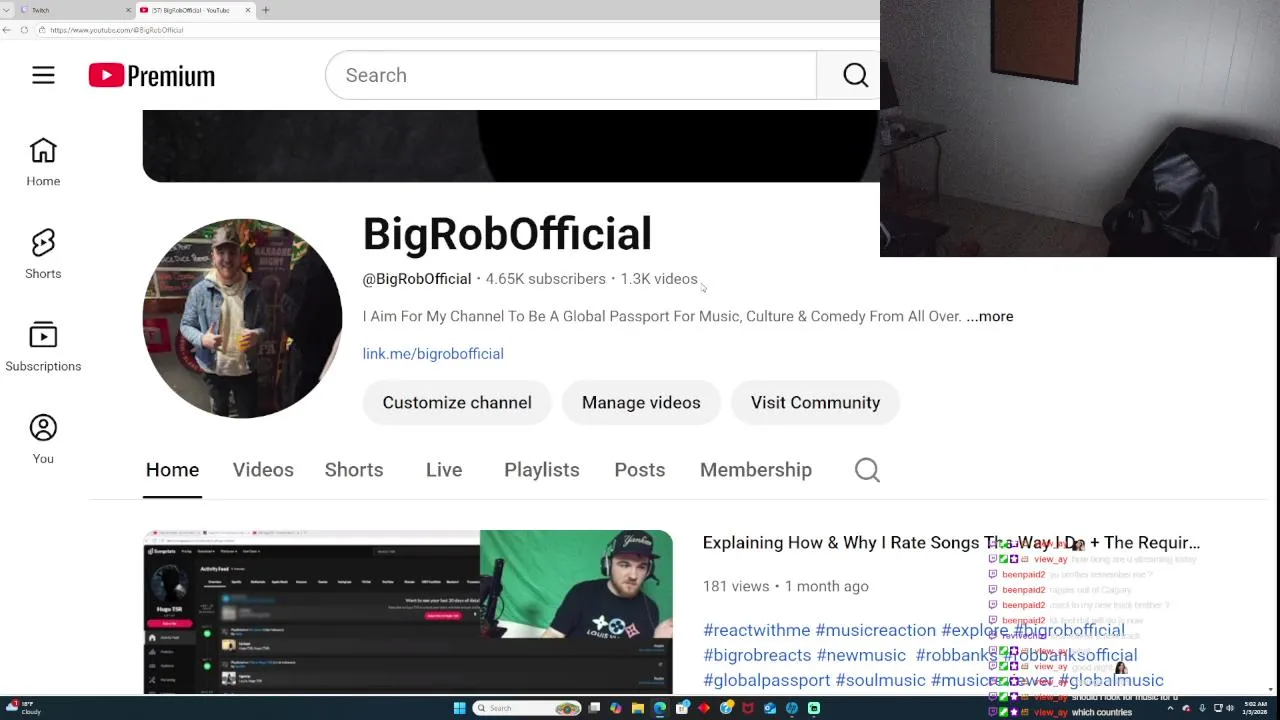Click the channel search magnifier icon
1280x720 pixels.
click(x=867, y=470)
